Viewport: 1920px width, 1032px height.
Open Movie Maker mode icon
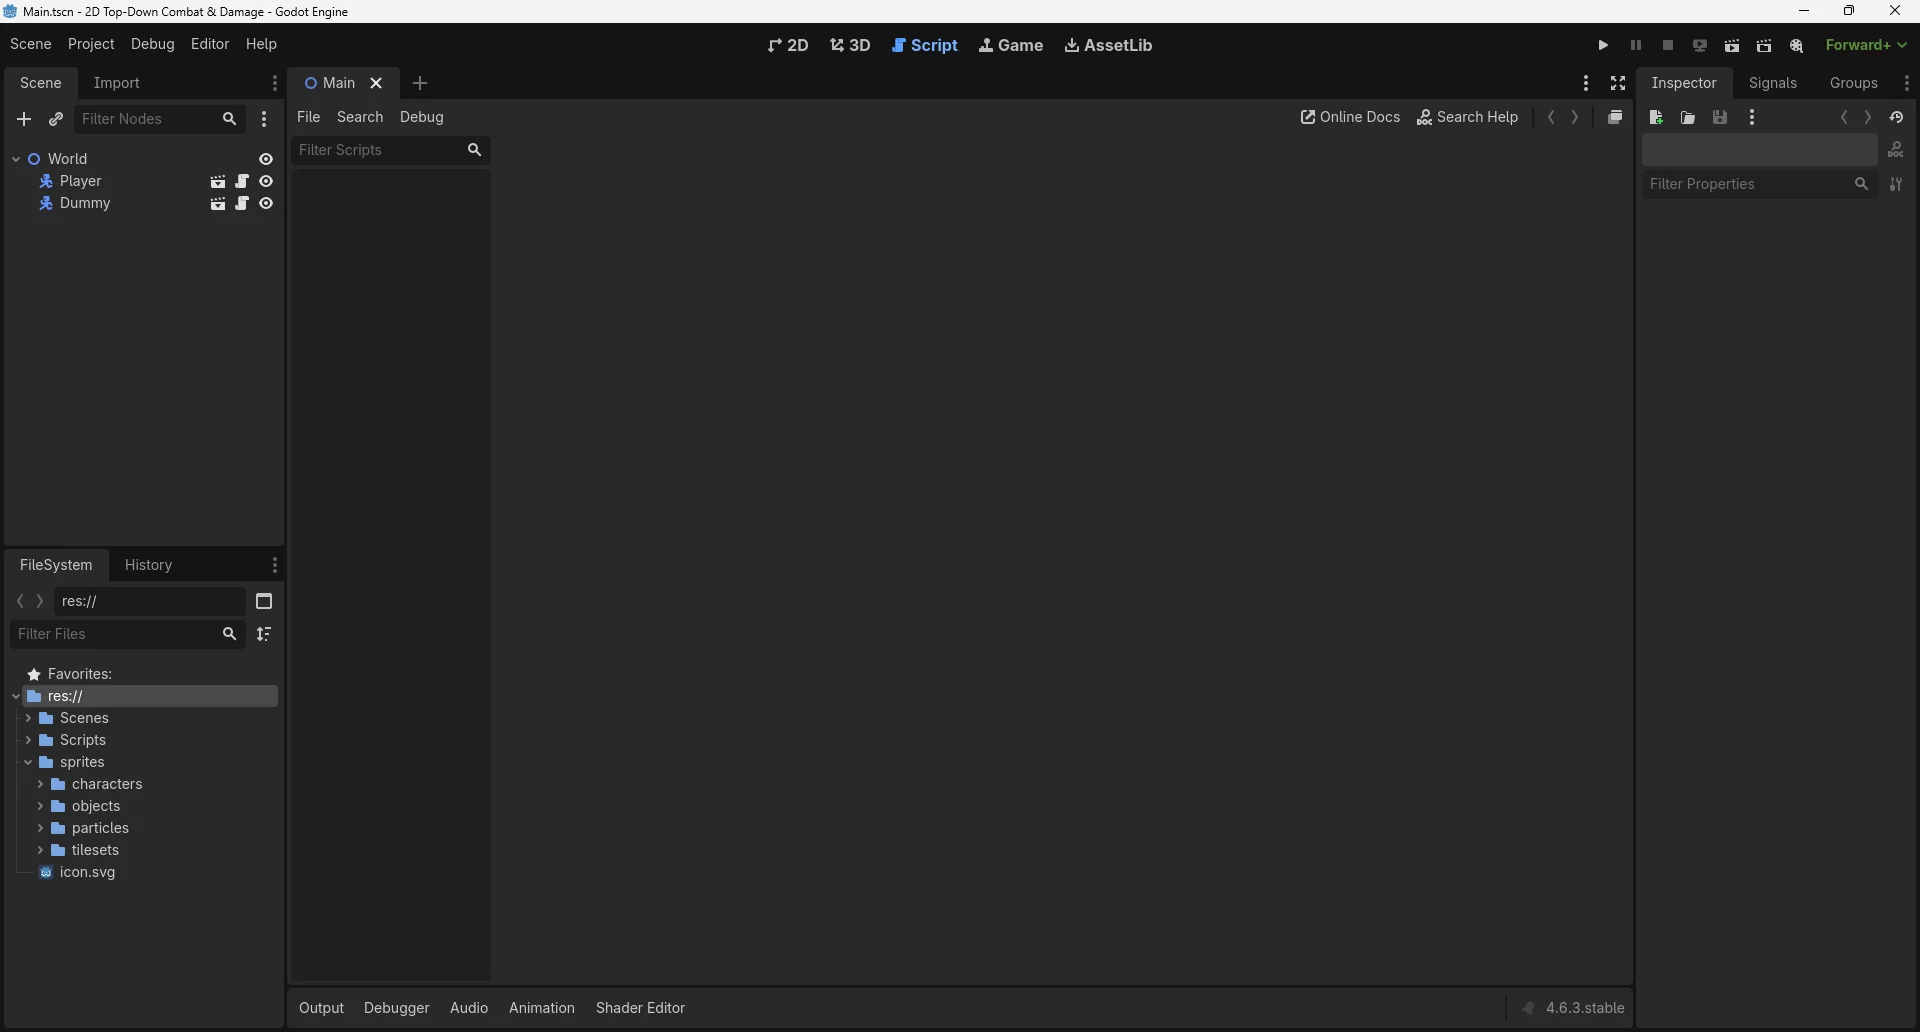pyautogui.click(x=1797, y=45)
